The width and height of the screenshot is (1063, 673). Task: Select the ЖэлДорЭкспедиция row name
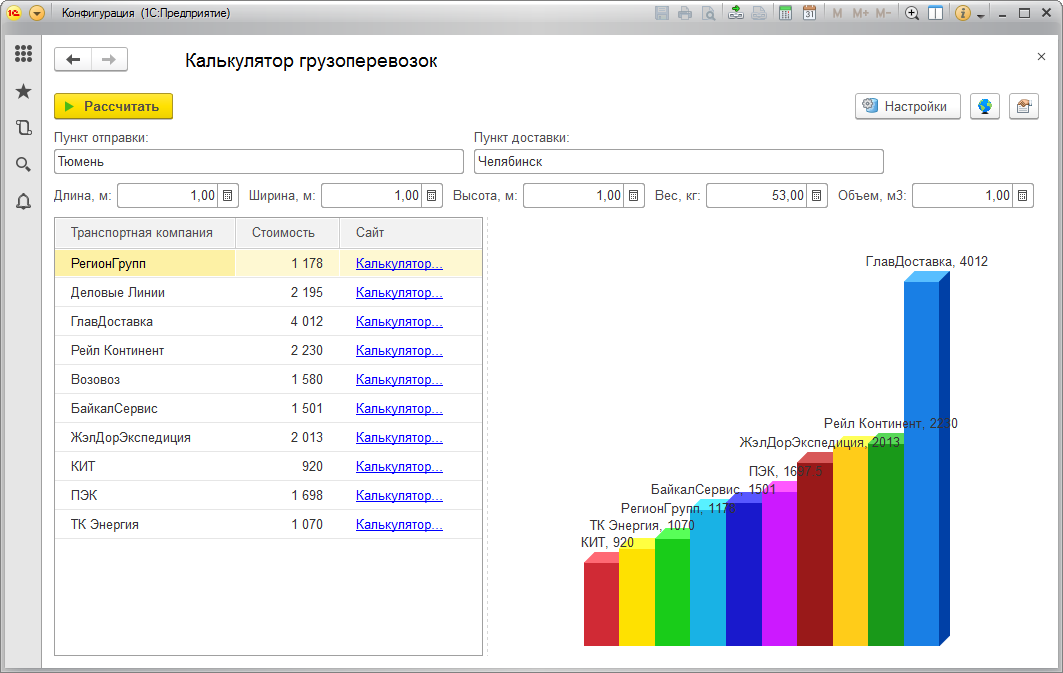coord(131,438)
